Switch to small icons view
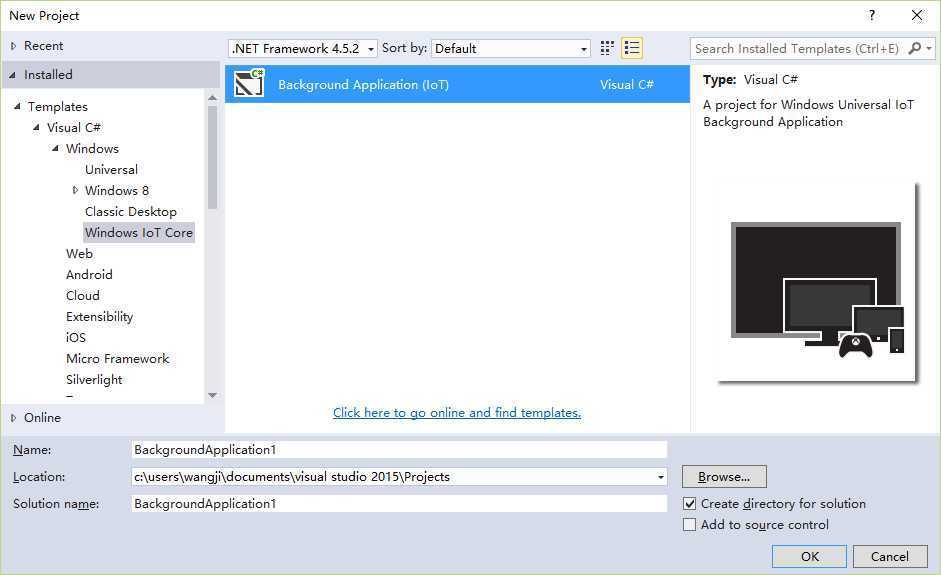This screenshot has width=941, height=575. (607, 48)
